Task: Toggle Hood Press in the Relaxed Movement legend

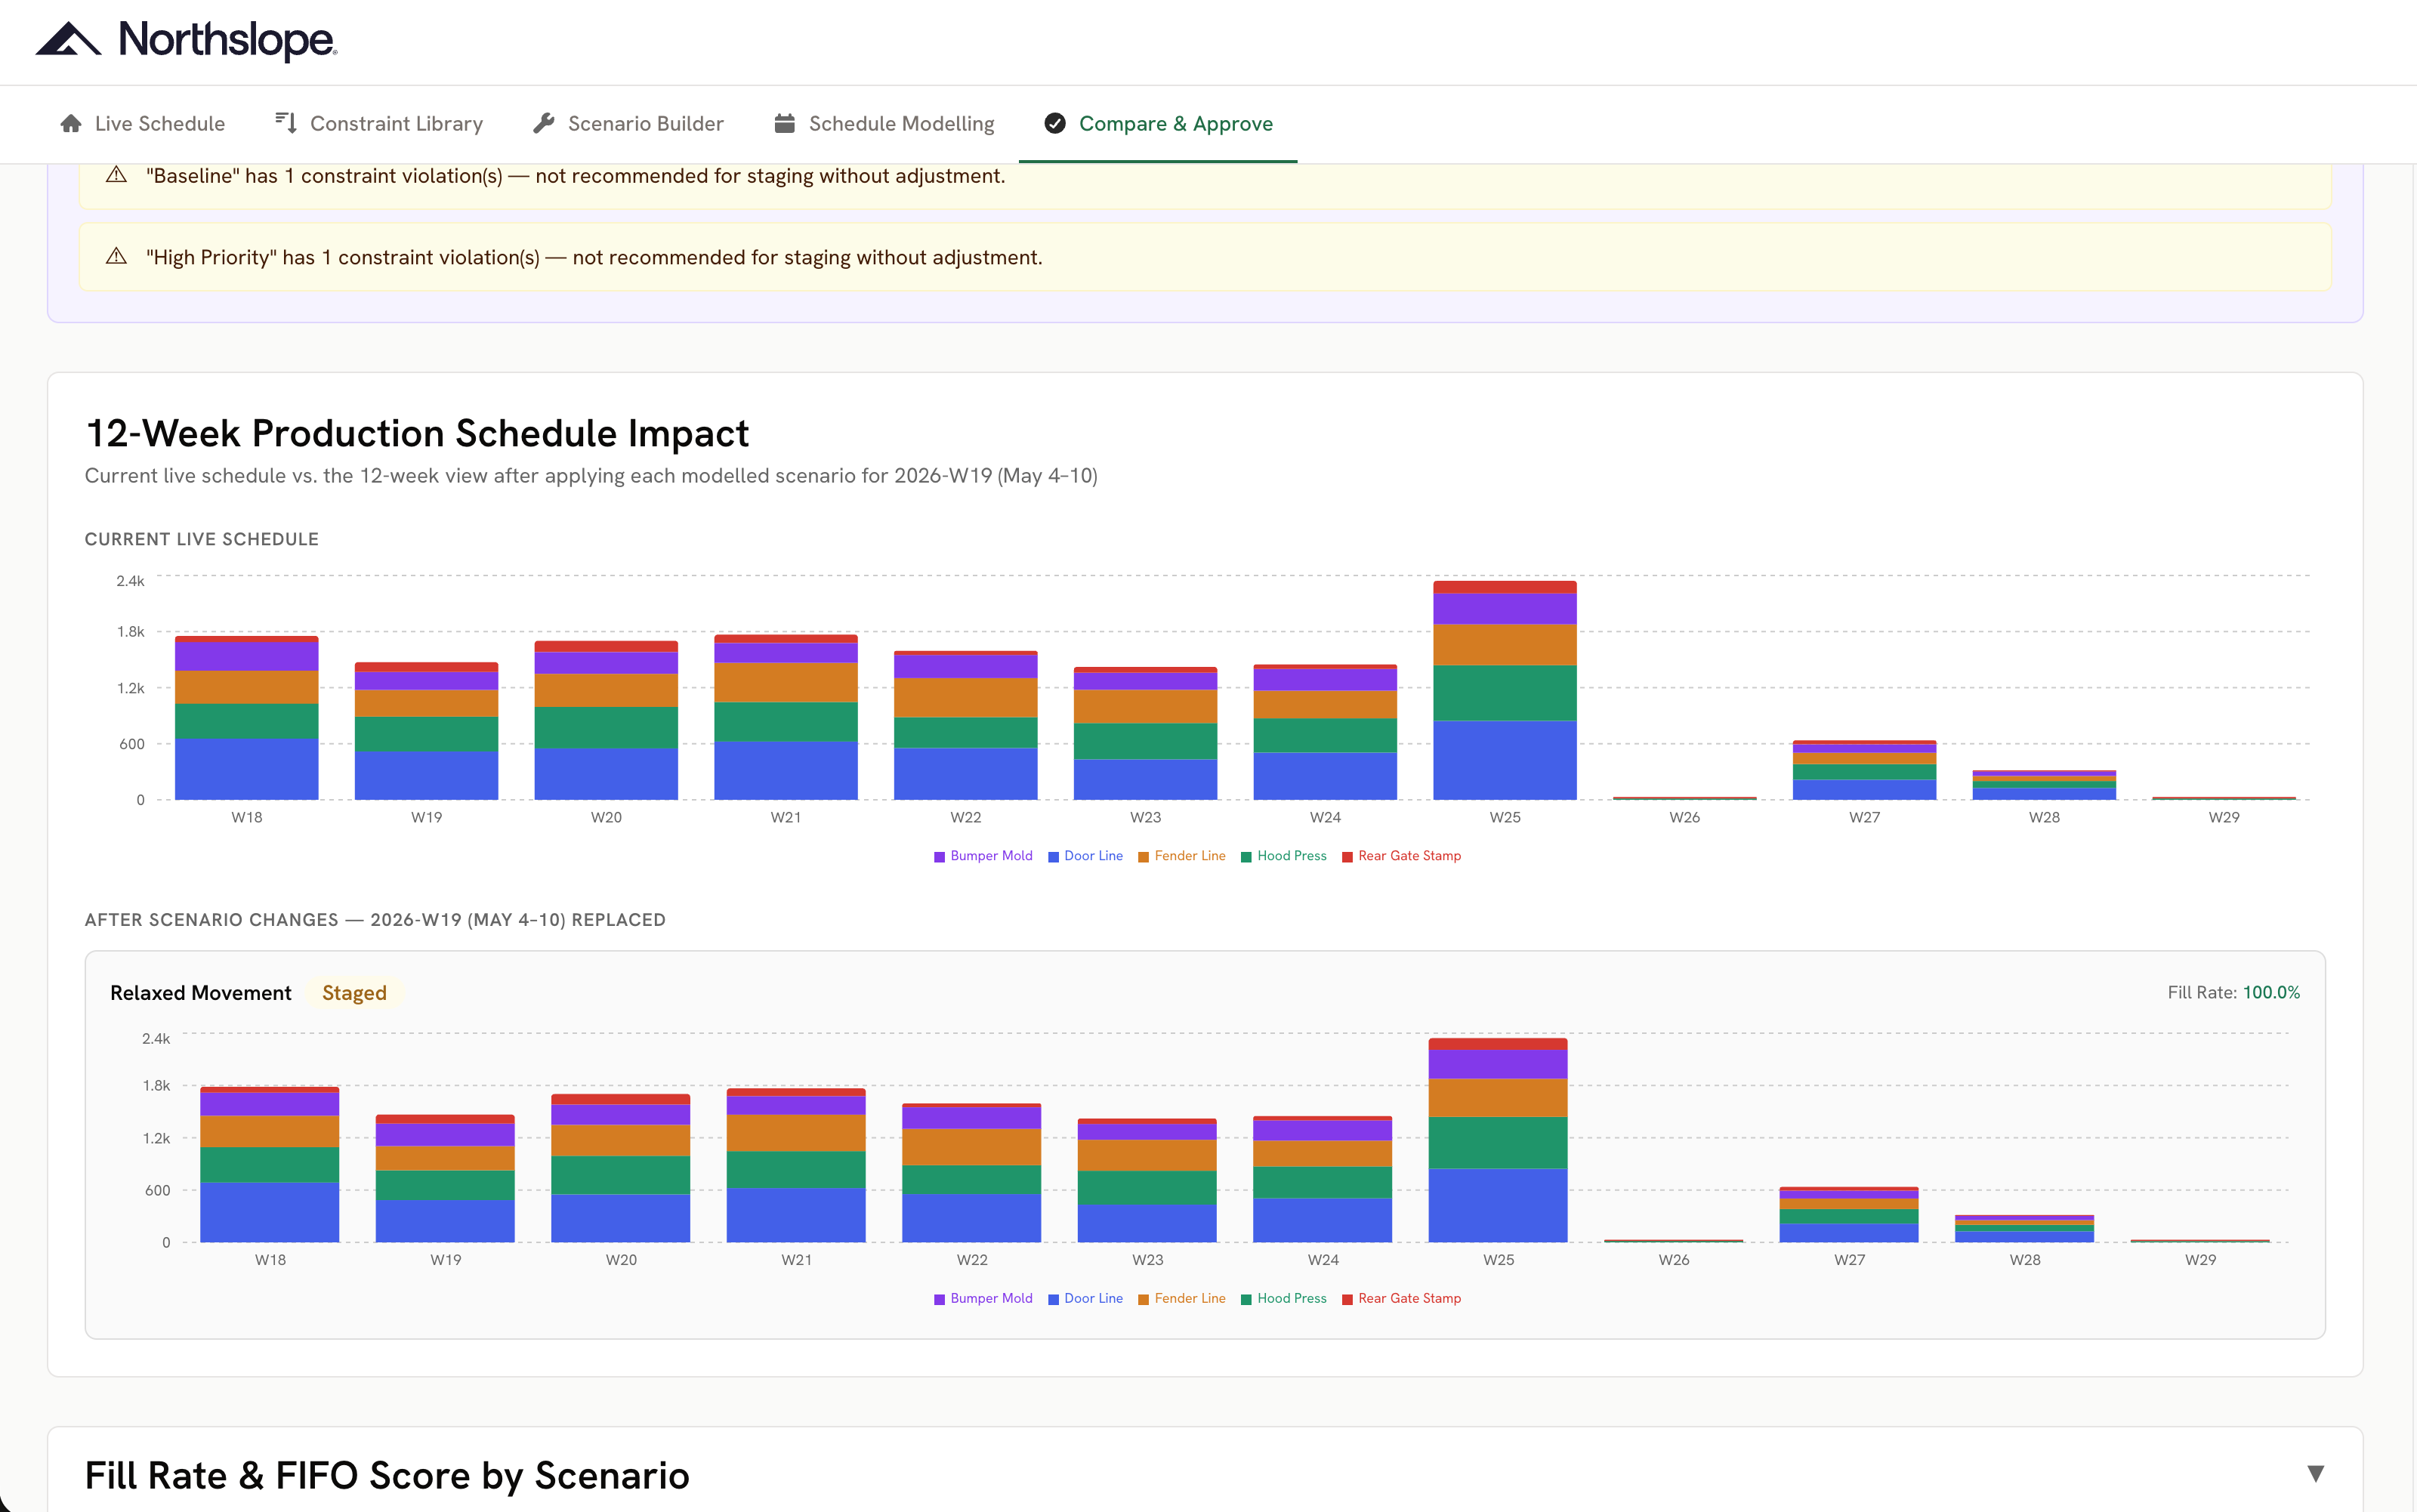Action: pos(1283,1299)
